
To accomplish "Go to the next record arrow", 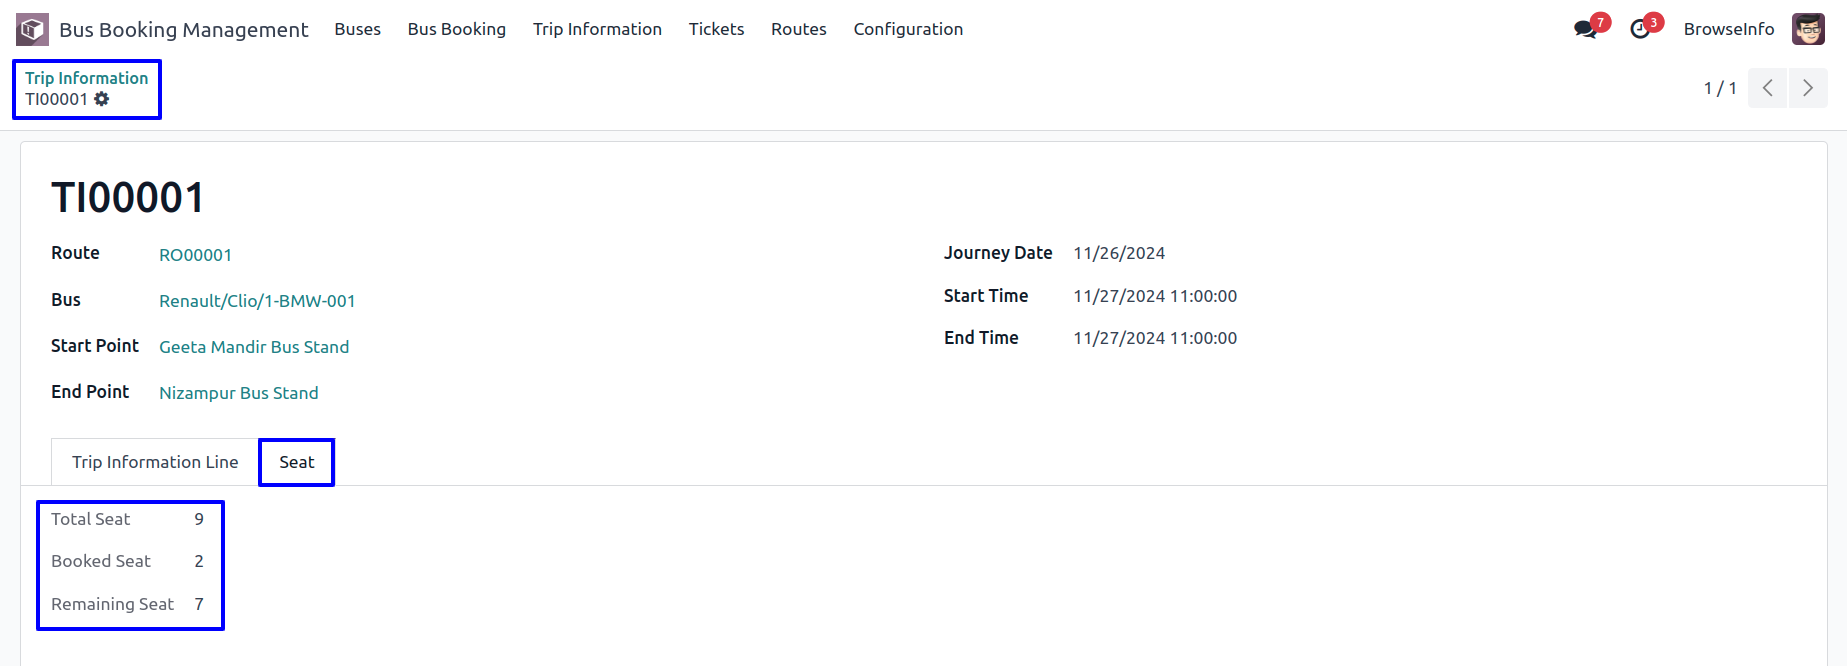I will 1808,88.
